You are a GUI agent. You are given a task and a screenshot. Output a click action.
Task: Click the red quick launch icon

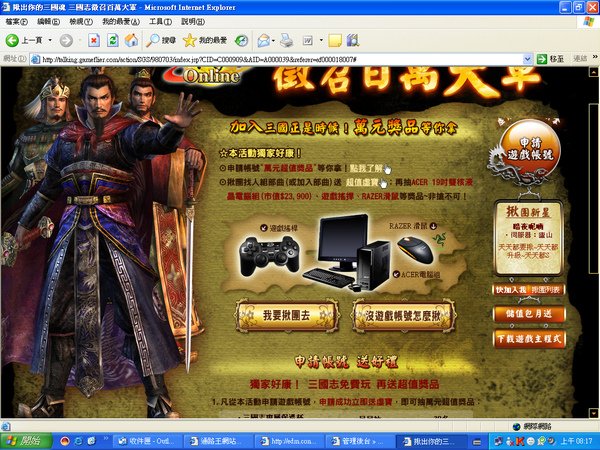[x=65, y=441]
